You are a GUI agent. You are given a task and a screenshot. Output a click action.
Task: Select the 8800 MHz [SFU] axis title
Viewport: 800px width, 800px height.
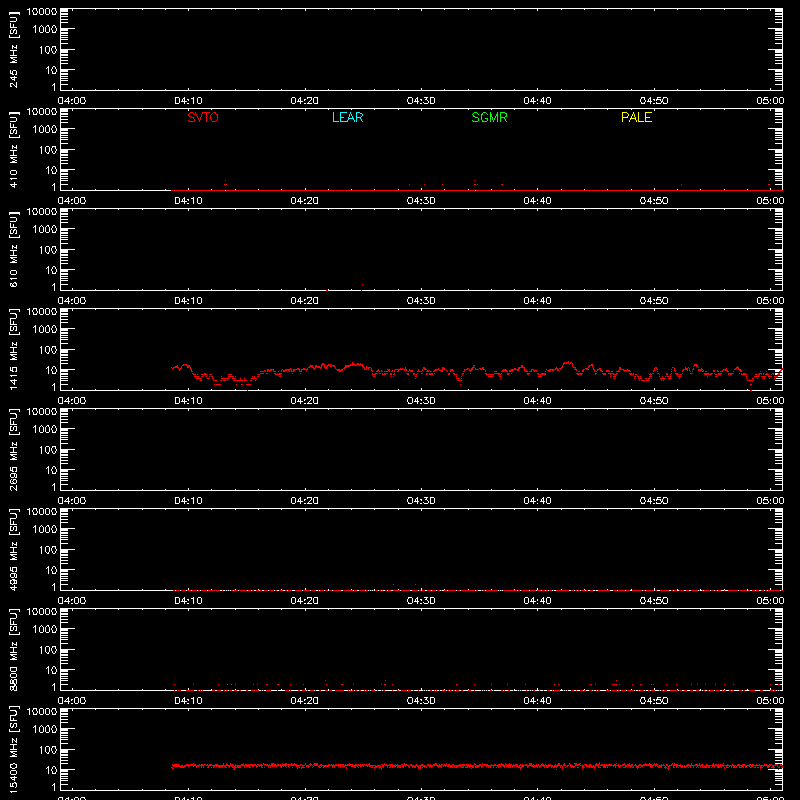(x=13, y=649)
